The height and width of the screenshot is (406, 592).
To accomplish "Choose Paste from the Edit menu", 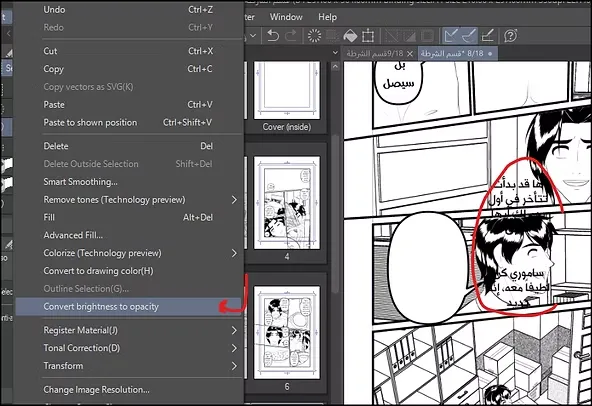I will [128, 105].
